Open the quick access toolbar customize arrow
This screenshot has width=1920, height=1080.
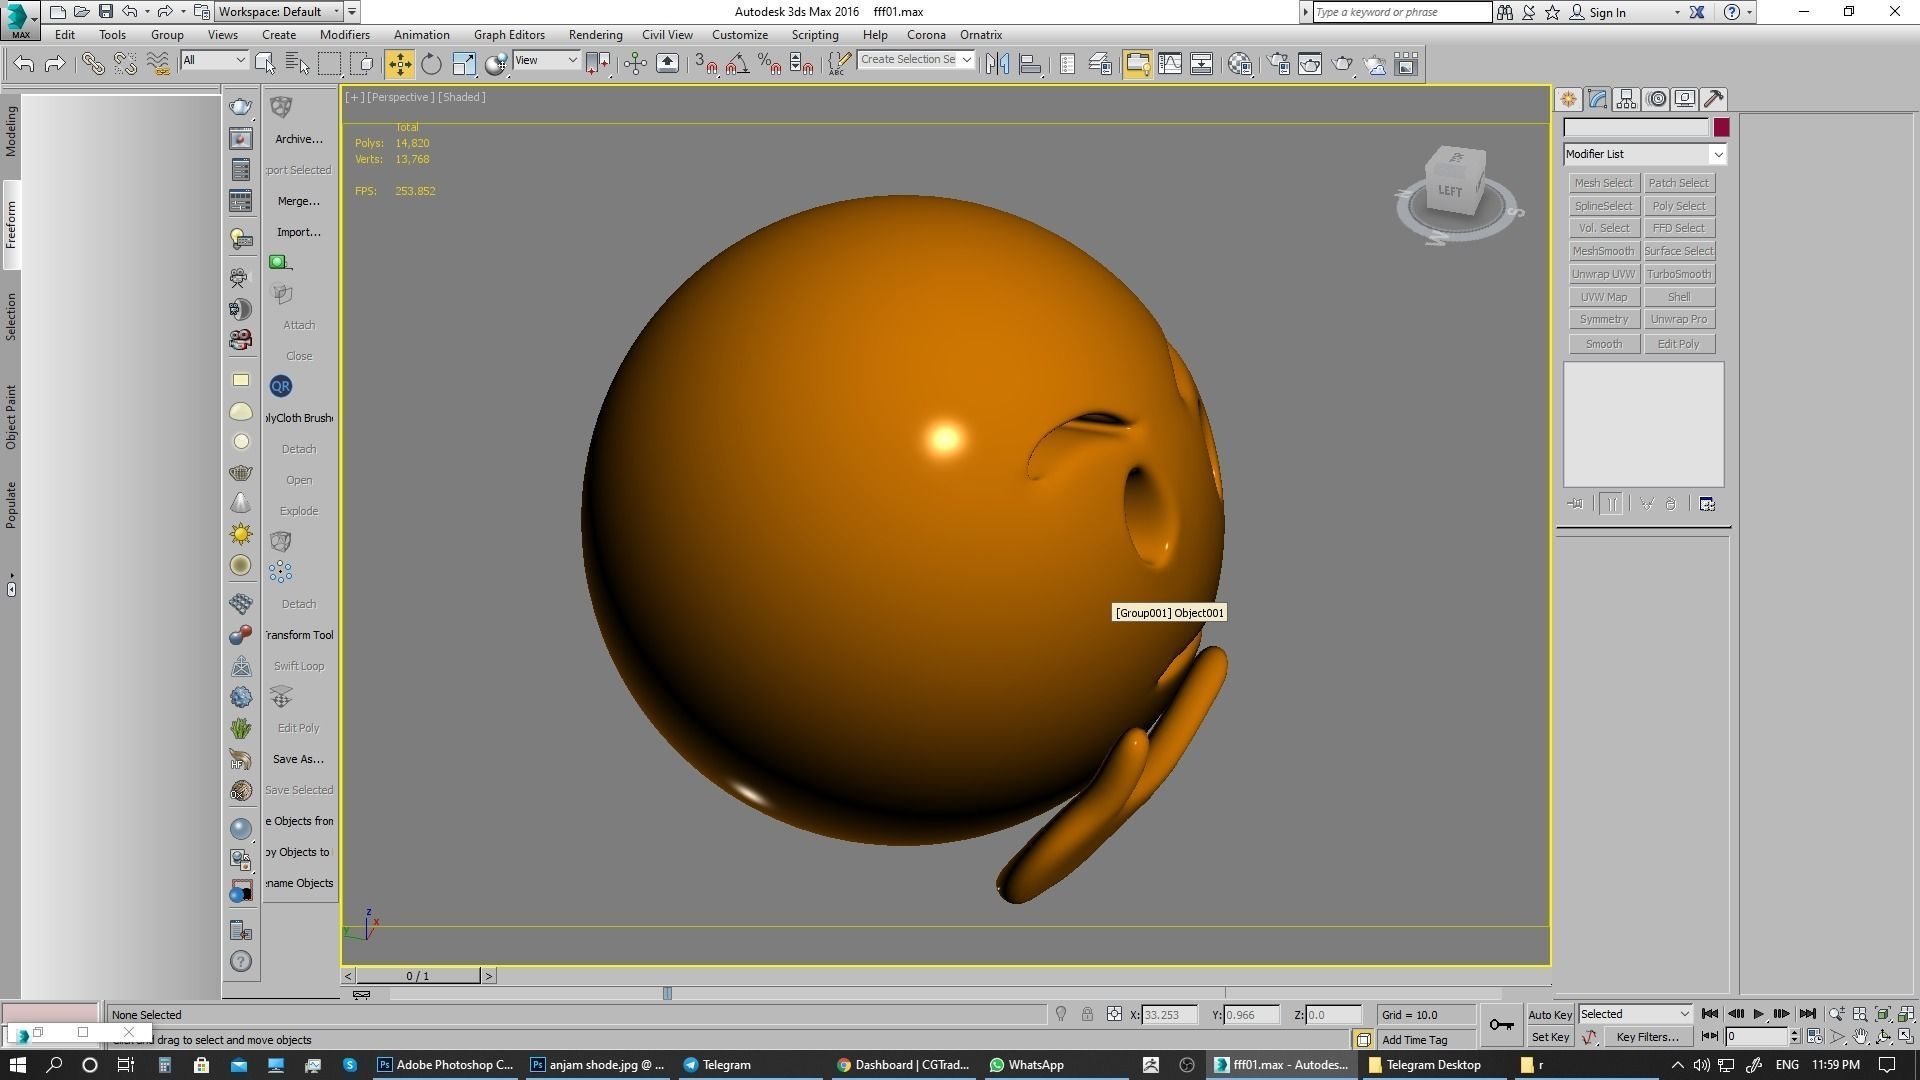pyautogui.click(x=352, y=12)
